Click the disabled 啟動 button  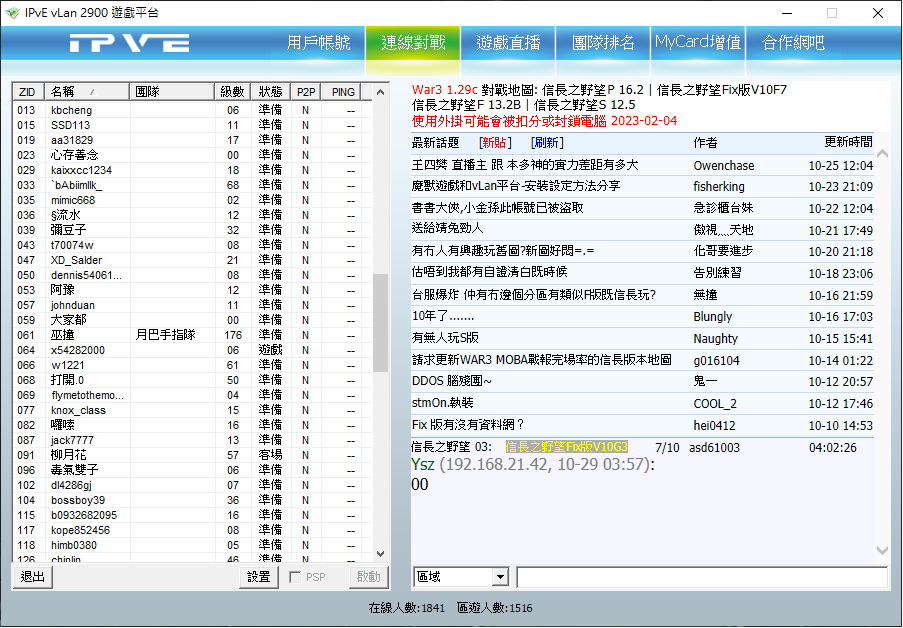coord(369,577)
